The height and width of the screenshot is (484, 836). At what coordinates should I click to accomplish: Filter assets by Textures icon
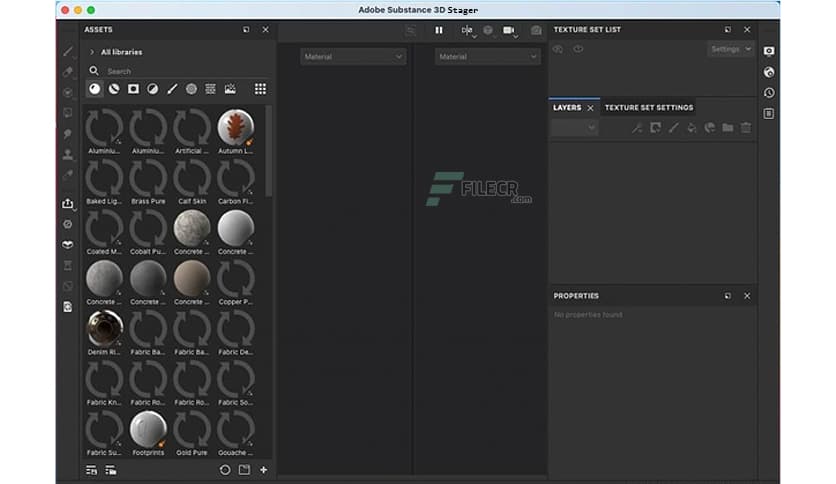pos(211,89)
